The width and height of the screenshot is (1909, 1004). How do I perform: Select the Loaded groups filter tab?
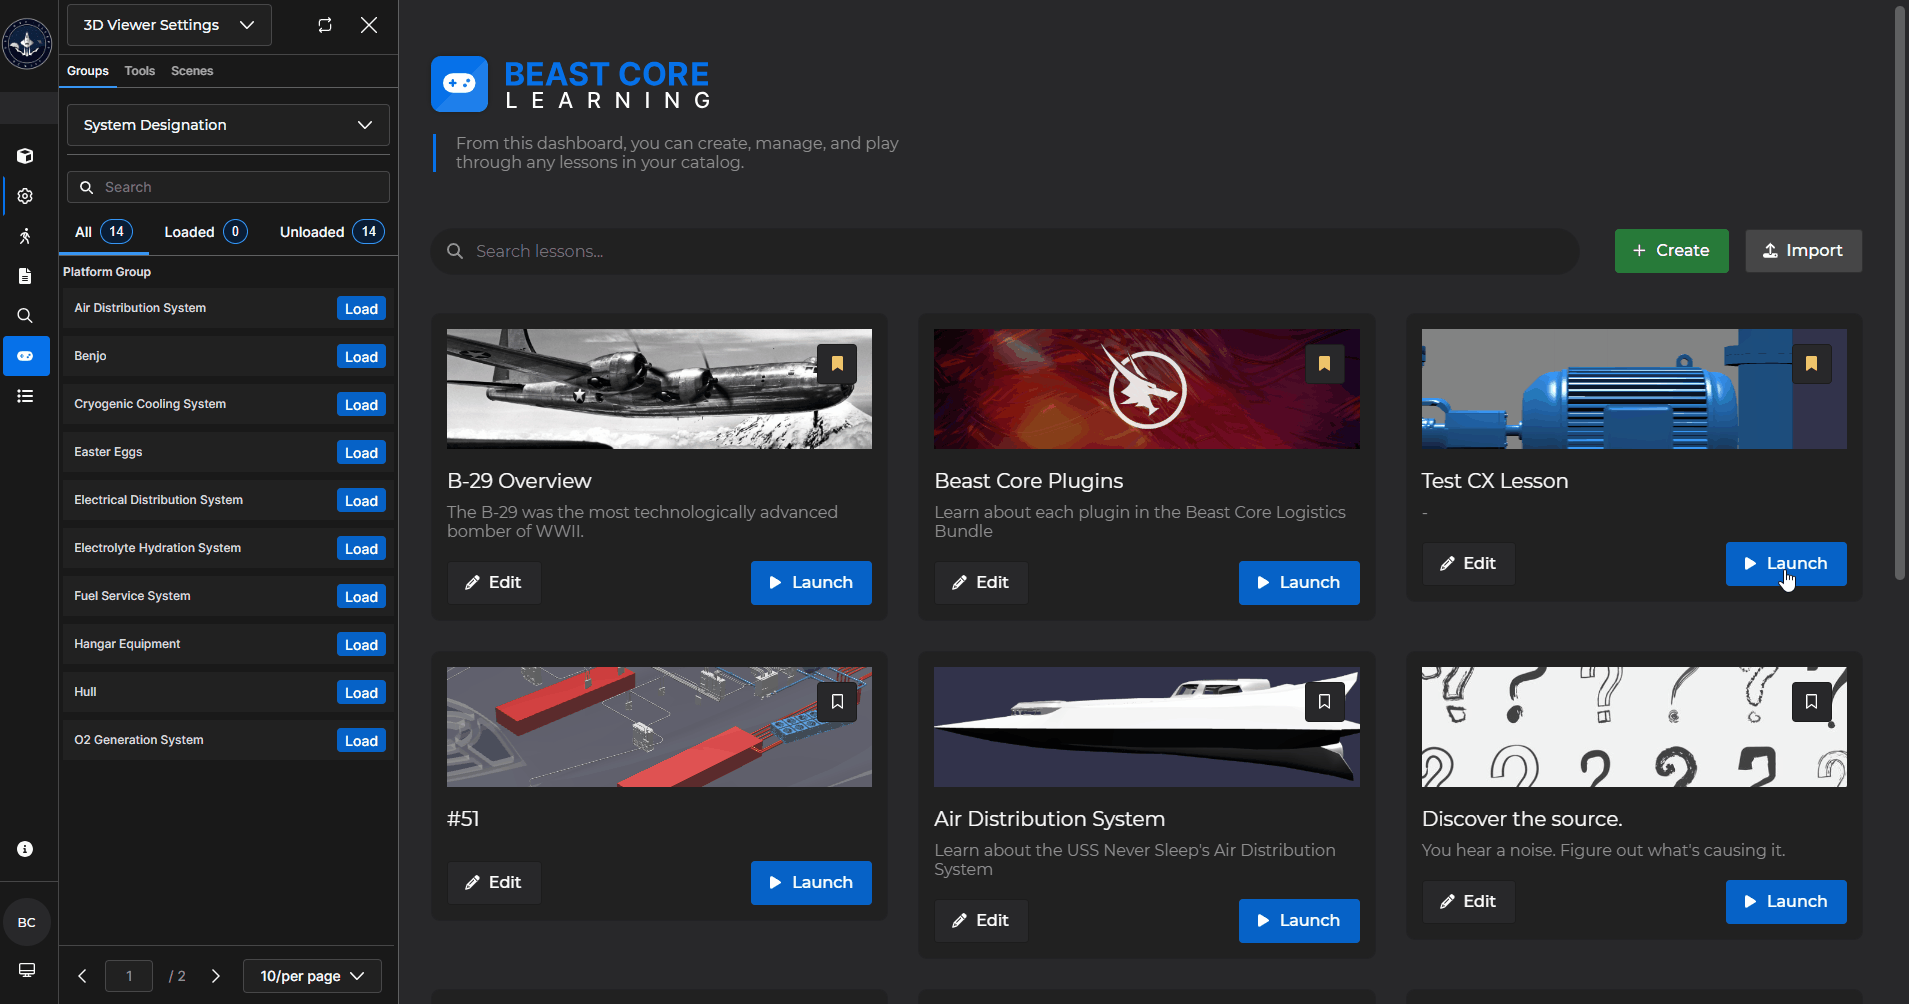206,232
